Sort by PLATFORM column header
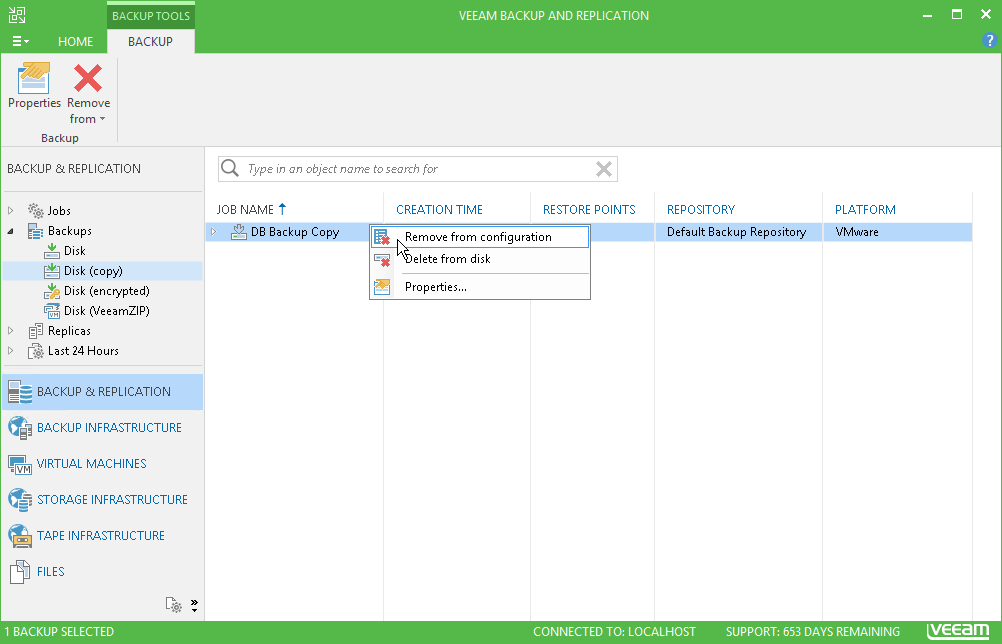This screenshot has width=1002, height=644. pos(865,210)
